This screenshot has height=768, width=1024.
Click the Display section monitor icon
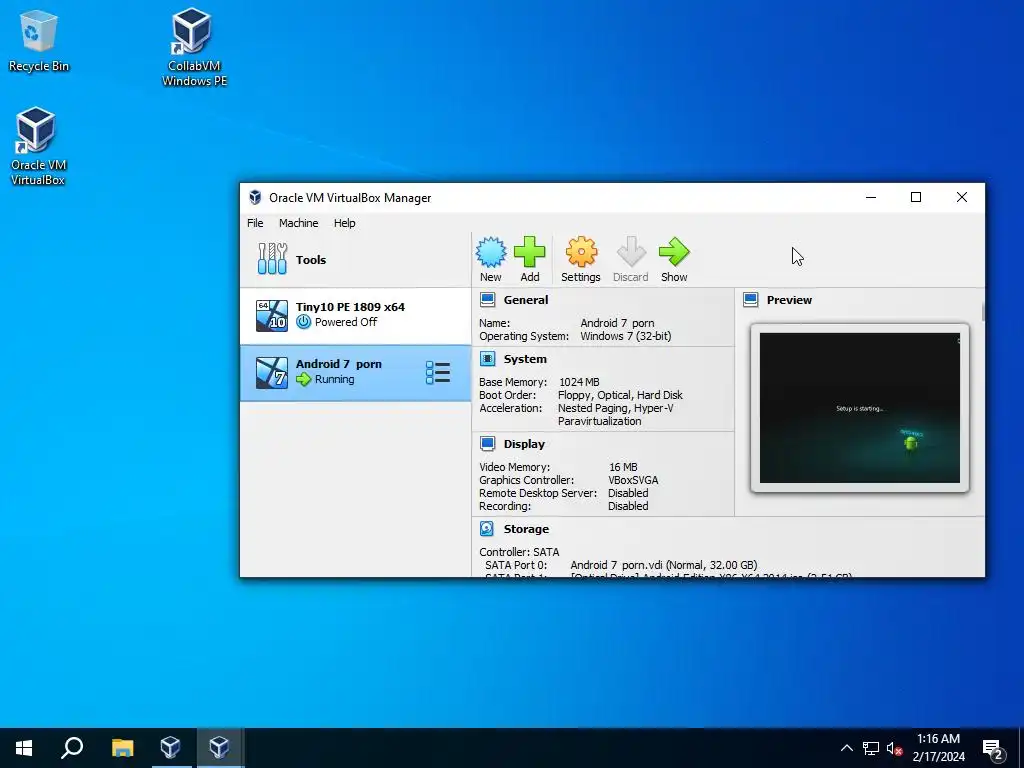pos(487,444)
